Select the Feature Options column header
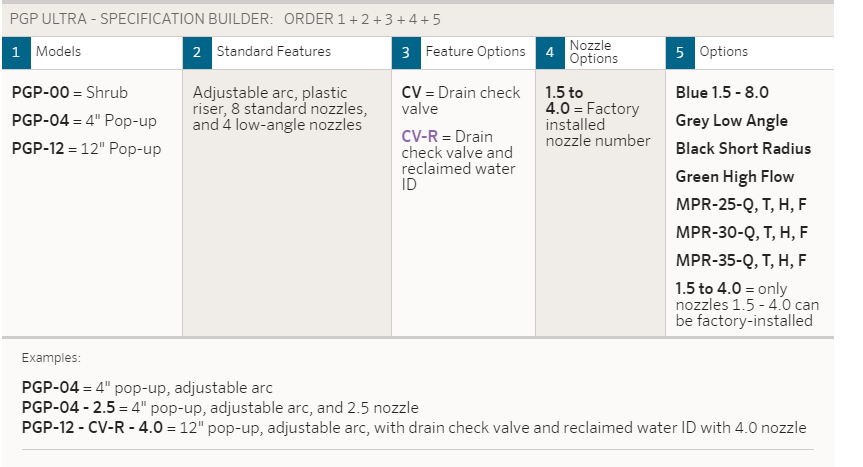Viewport: 863px width, 467px height. coord(476,51)
